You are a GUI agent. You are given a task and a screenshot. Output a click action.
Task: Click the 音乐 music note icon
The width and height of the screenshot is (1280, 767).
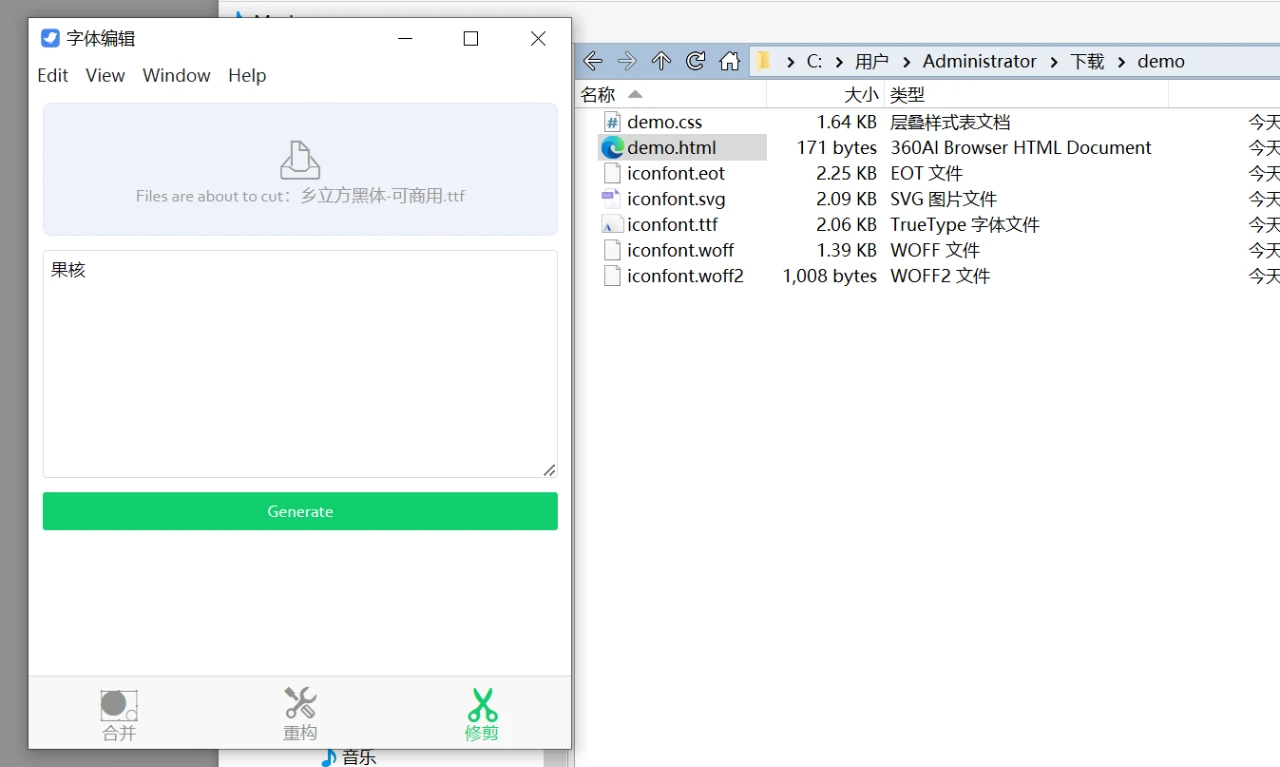(329, 757)
